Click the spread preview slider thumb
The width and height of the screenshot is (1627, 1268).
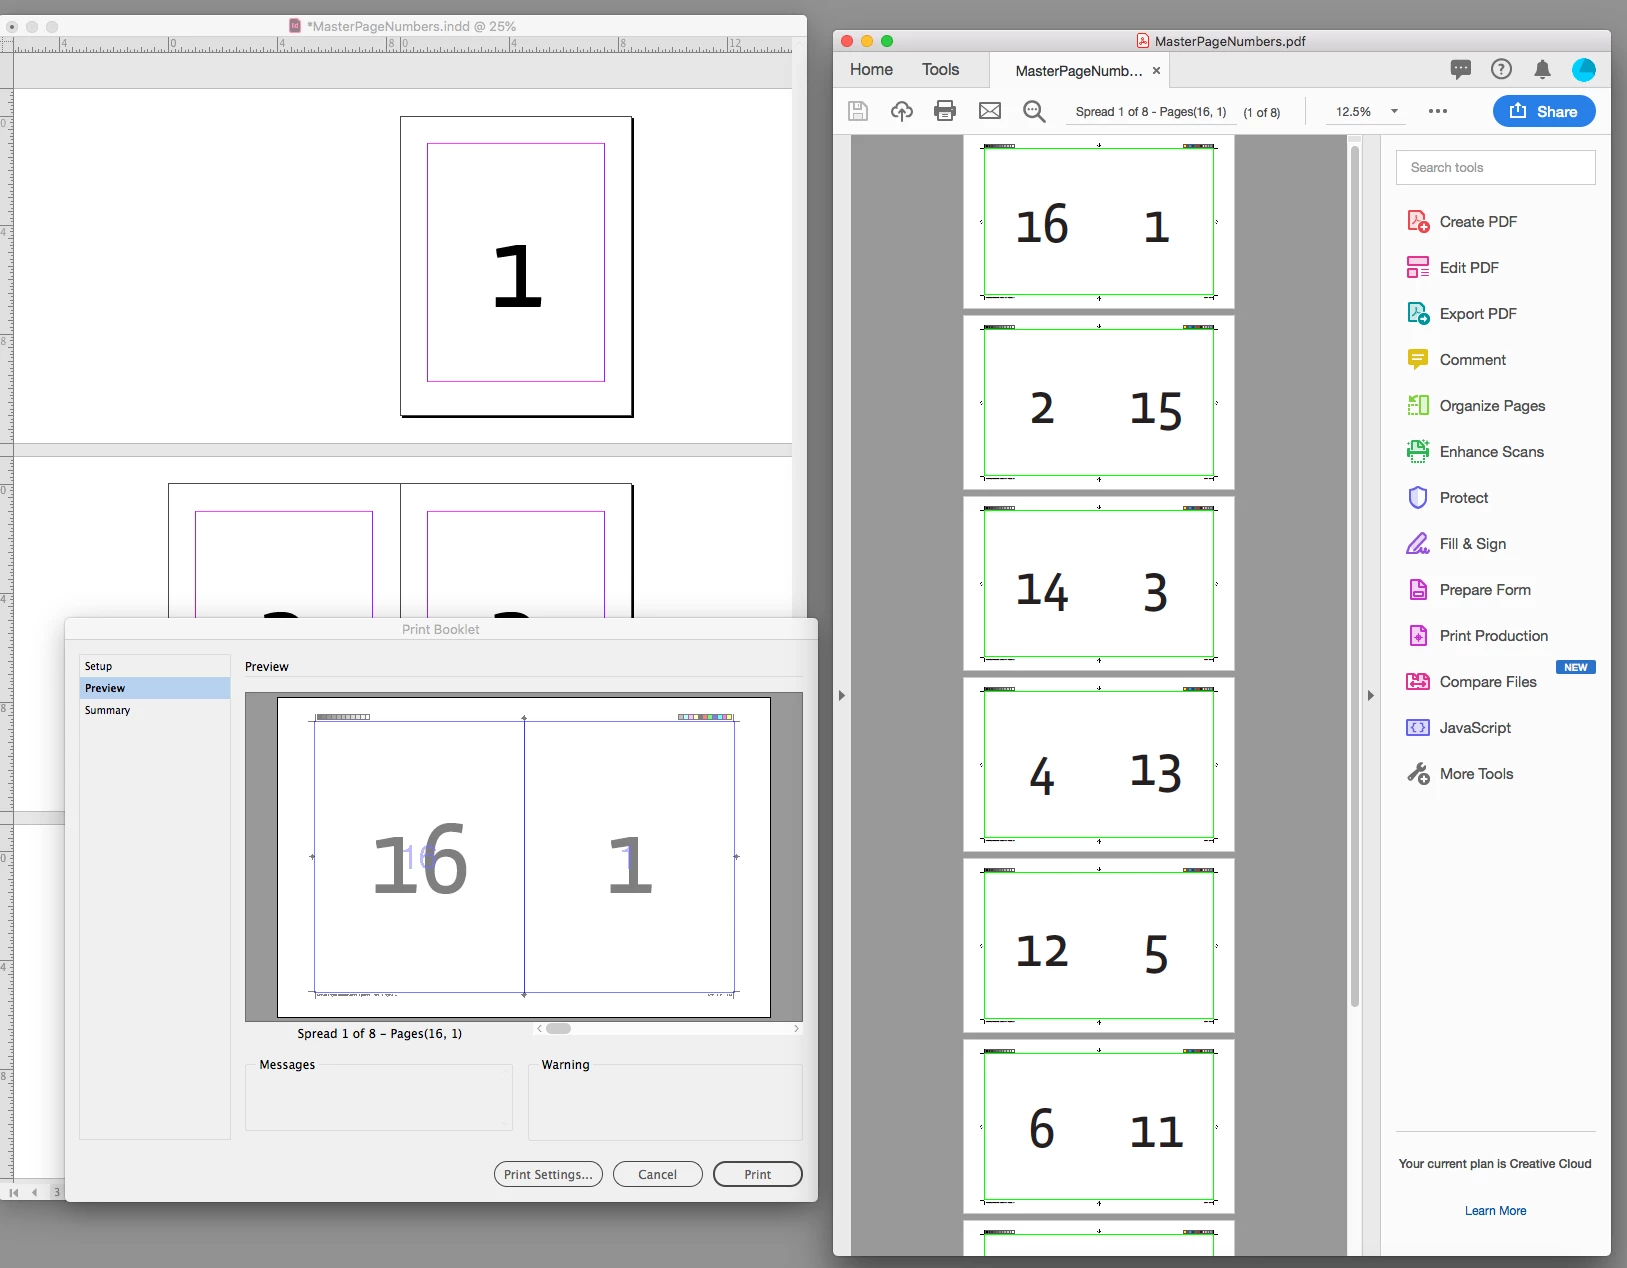point(559,1028)
